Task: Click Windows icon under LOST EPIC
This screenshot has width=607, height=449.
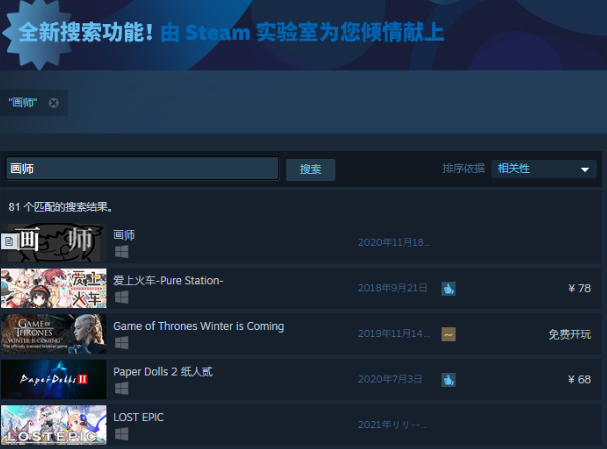Action: (122, 434)
